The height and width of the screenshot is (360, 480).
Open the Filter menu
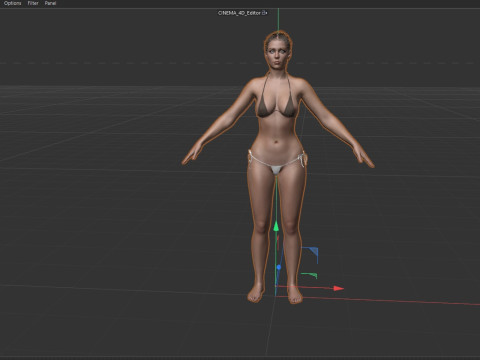pyautogui.click(x=33, y=3)
